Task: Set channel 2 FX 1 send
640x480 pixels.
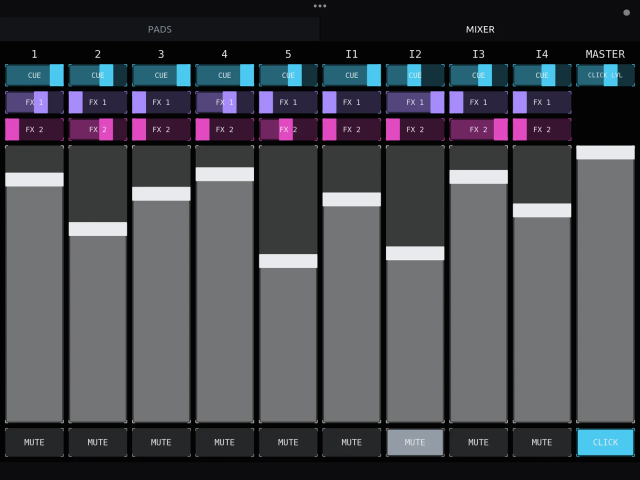Action: coord(98,102)
